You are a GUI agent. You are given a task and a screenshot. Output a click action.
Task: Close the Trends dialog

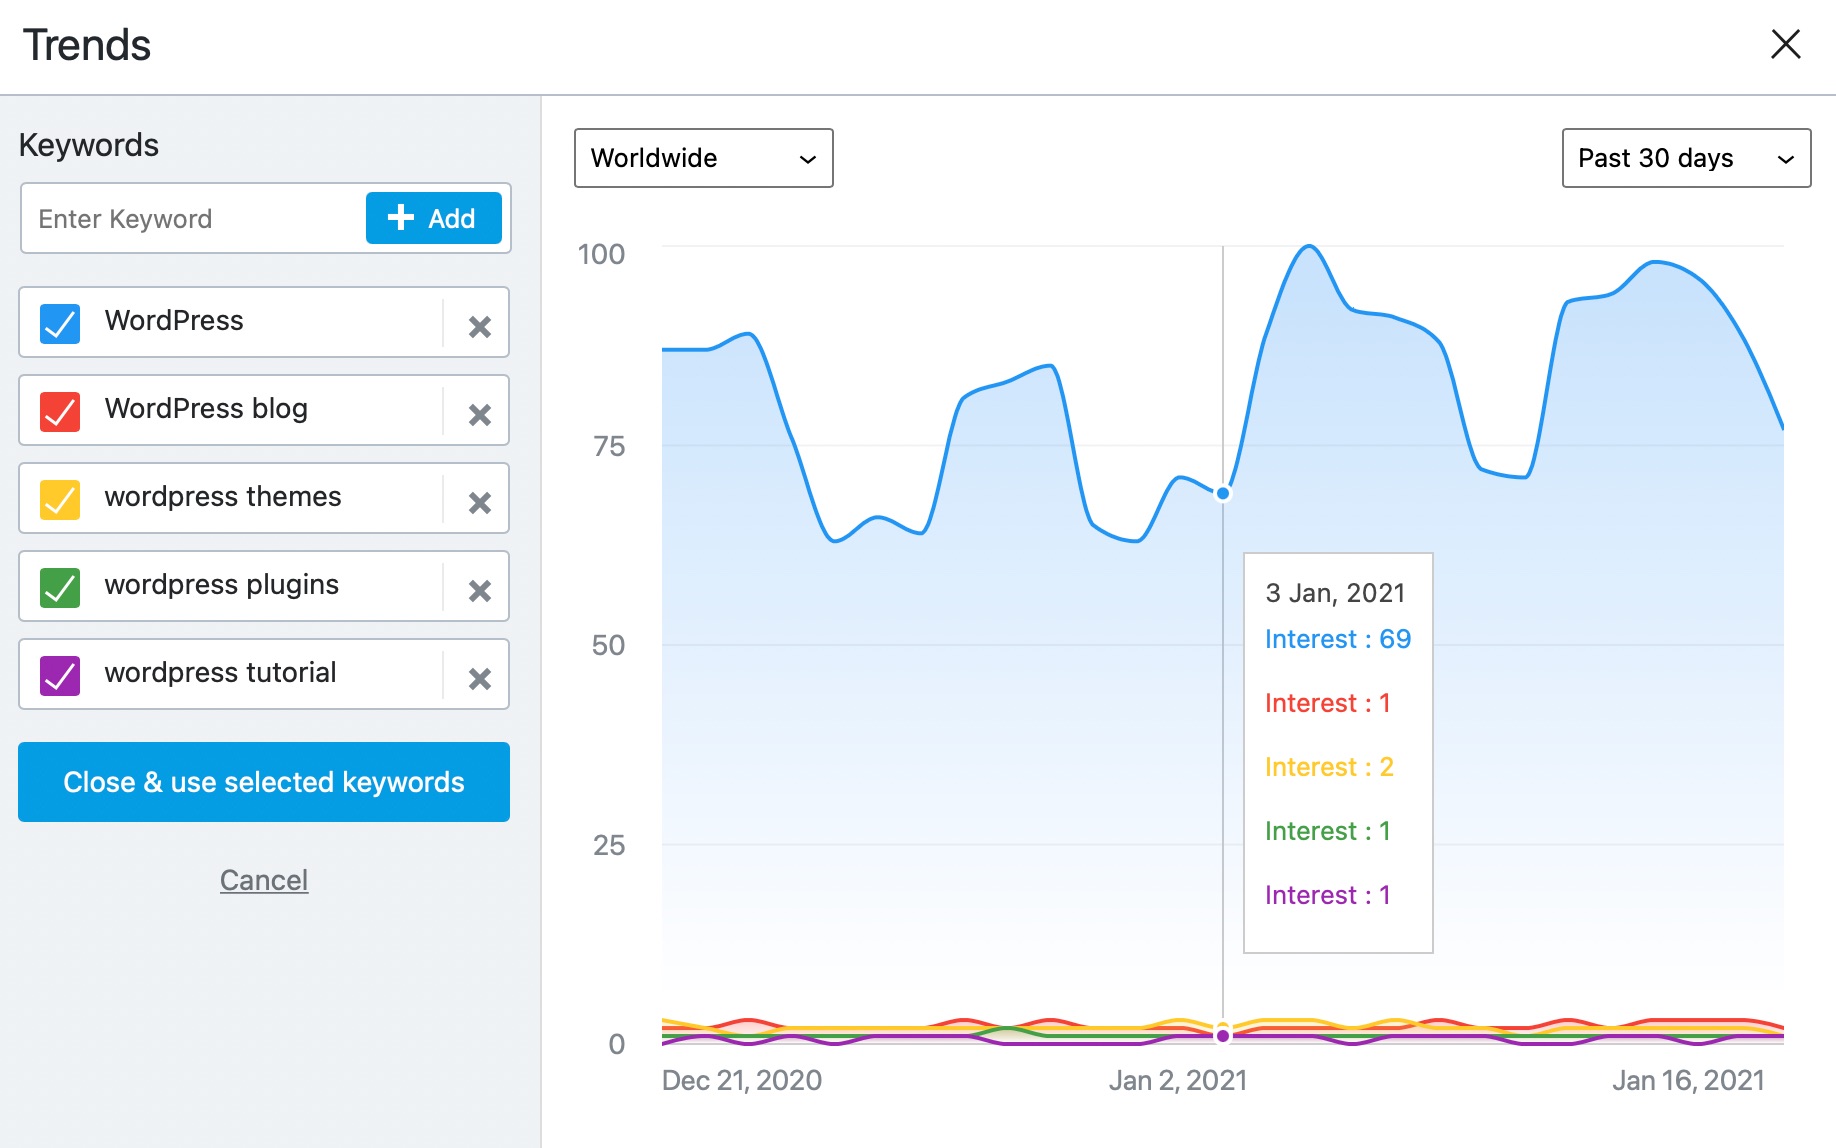coord(1786,44)
